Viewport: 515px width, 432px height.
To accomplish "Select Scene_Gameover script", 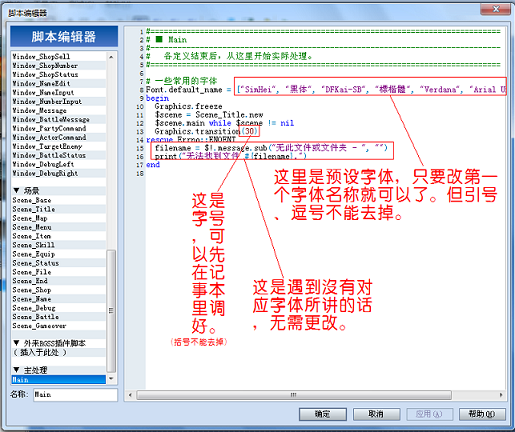I will [x=59, y=326].
